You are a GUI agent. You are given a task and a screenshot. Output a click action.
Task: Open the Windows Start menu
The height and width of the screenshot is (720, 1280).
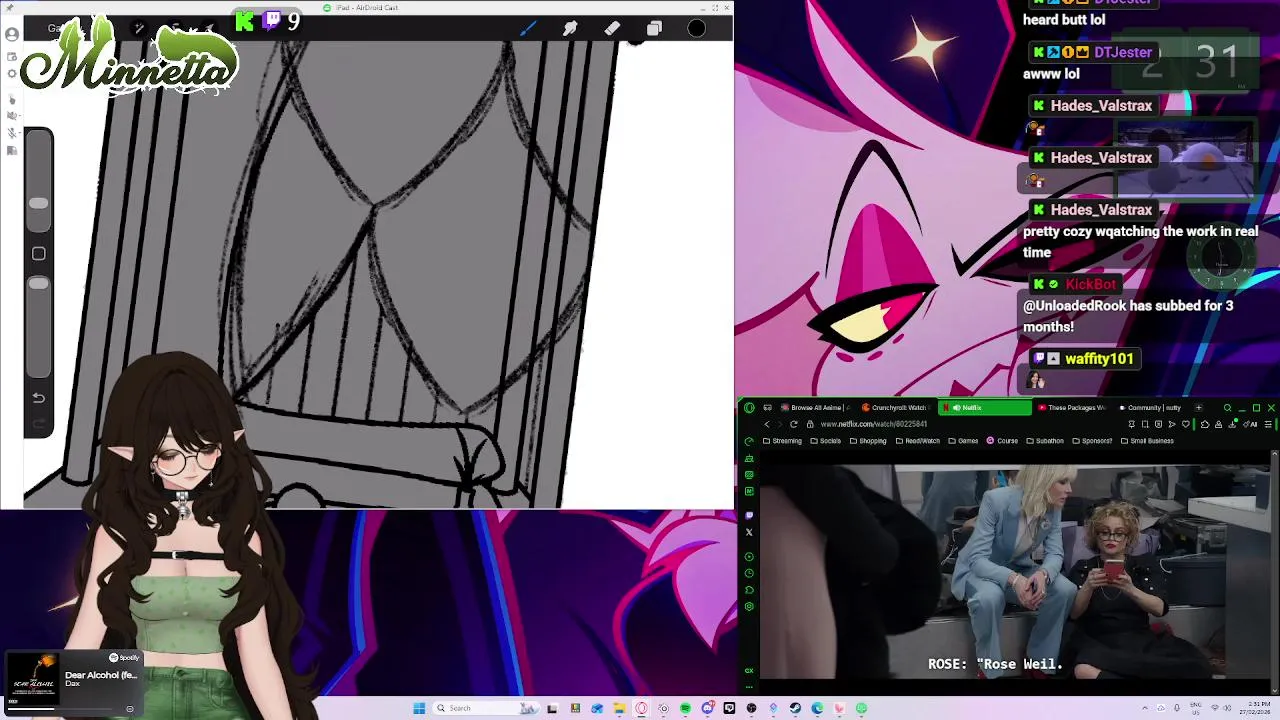[x=419, y=708]
